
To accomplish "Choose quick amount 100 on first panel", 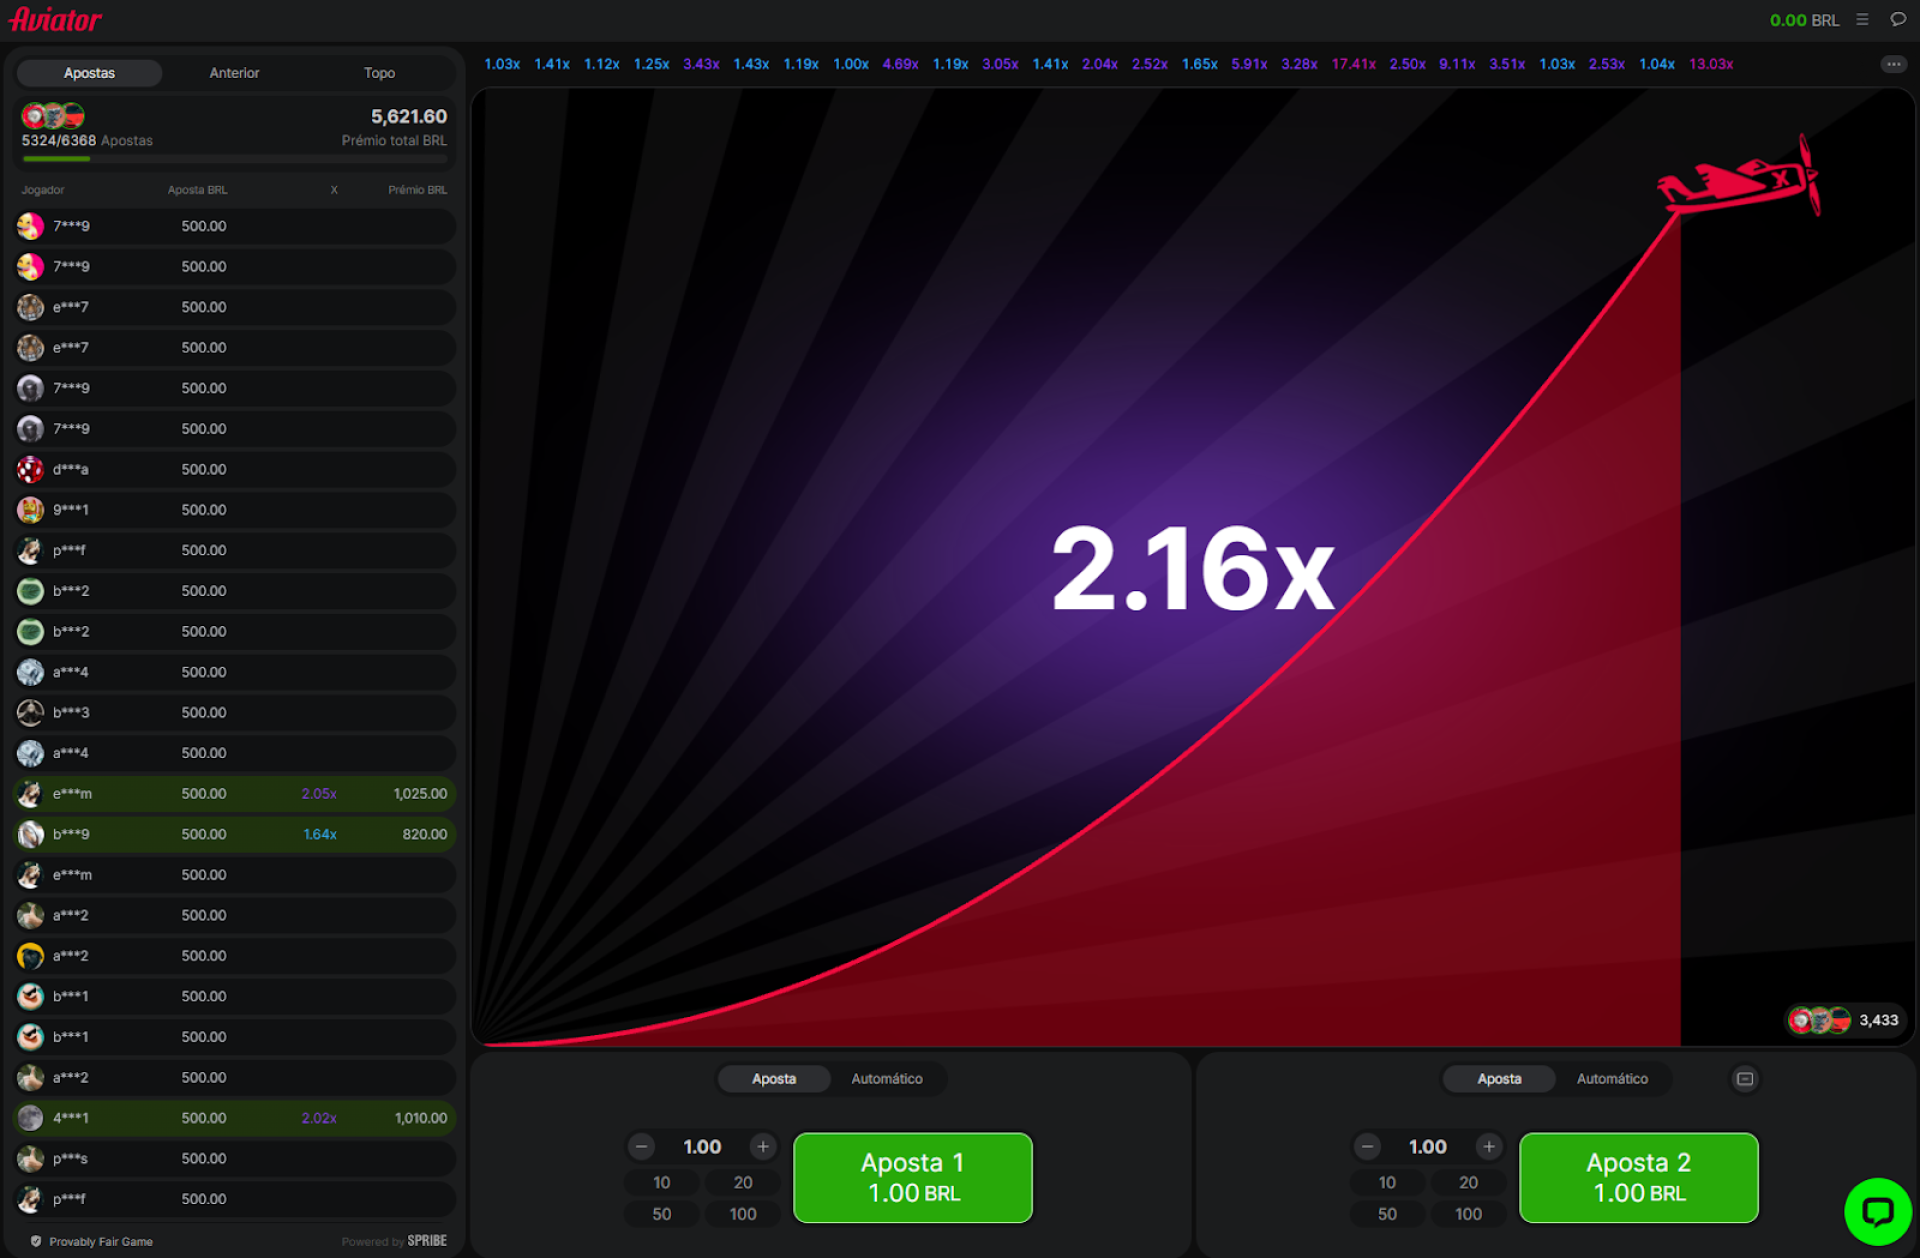I will coord(742,1214).
